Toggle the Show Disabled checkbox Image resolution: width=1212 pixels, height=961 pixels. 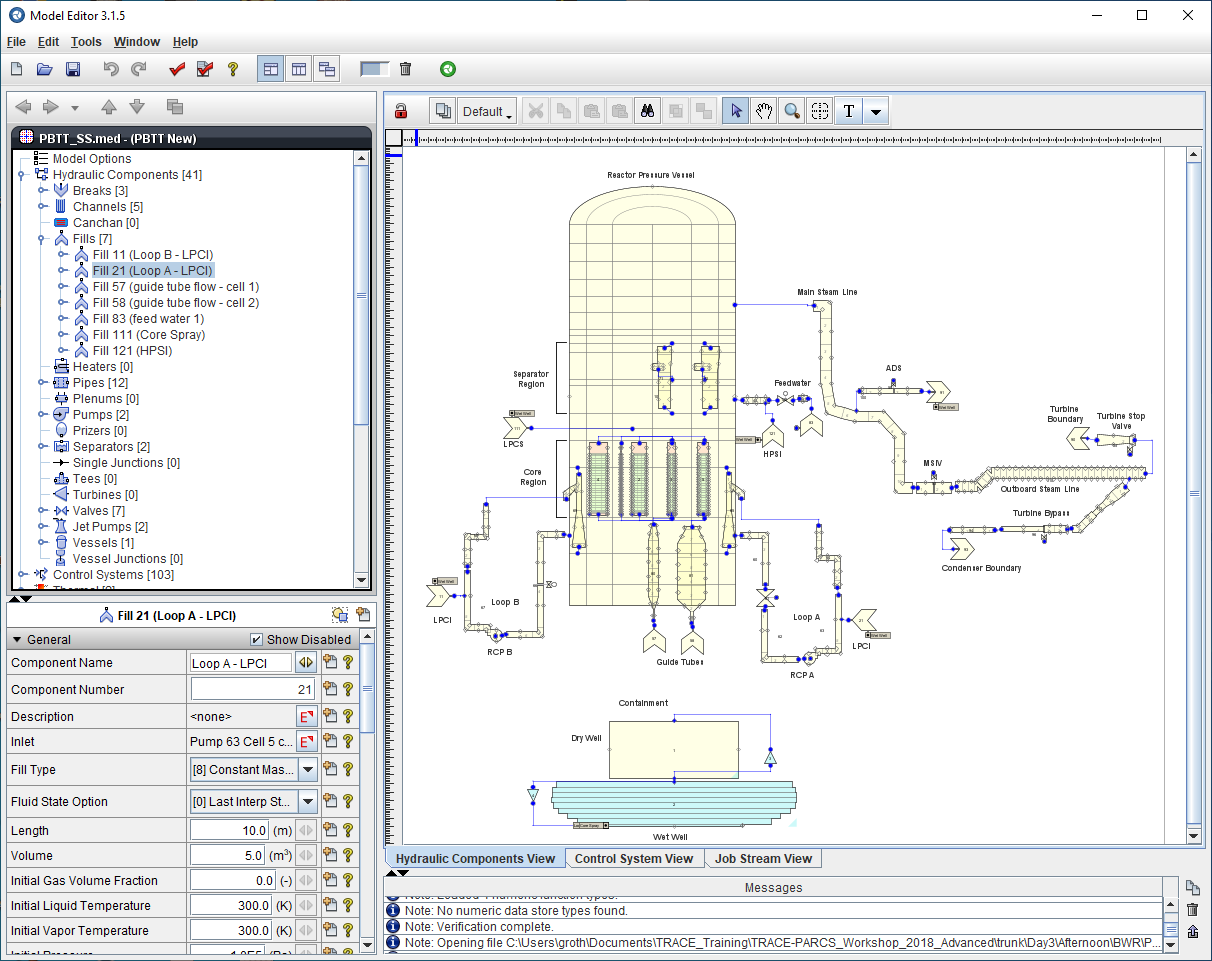tap(257, 640)
